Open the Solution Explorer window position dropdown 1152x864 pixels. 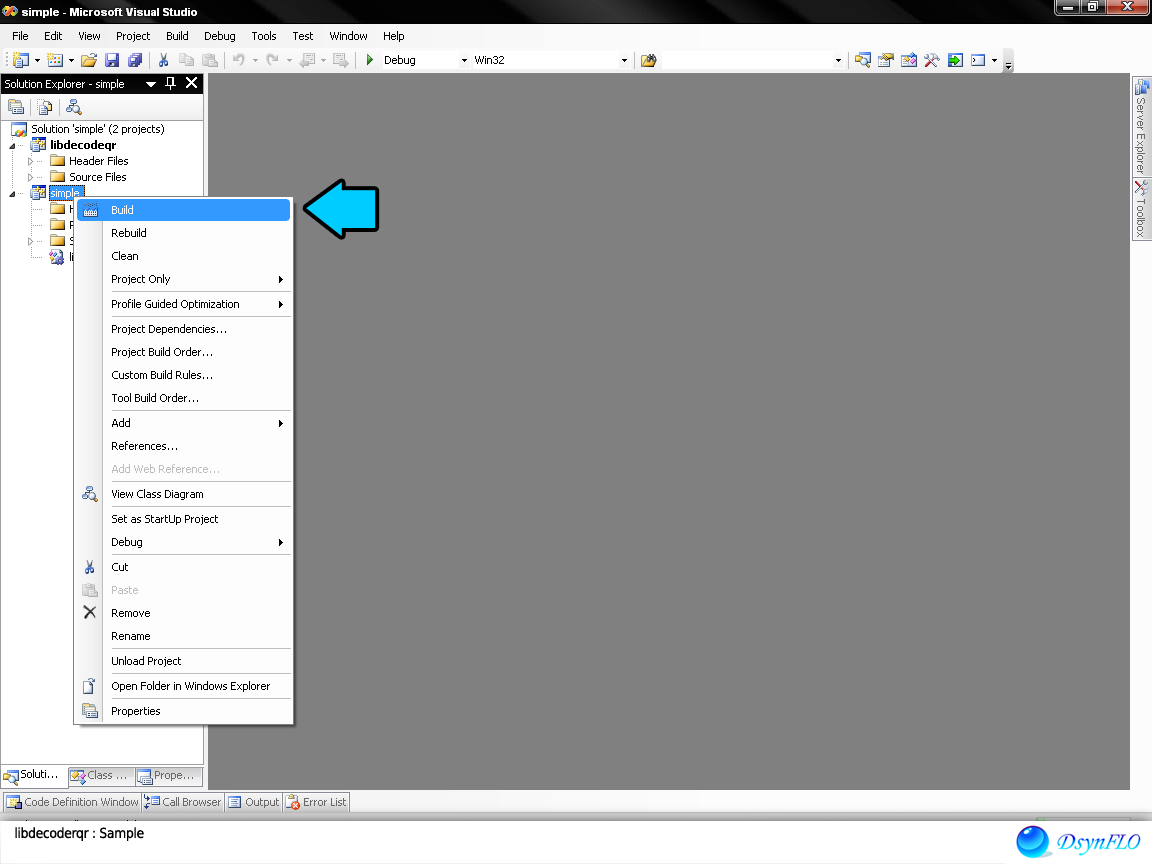(x=151, y=84)
